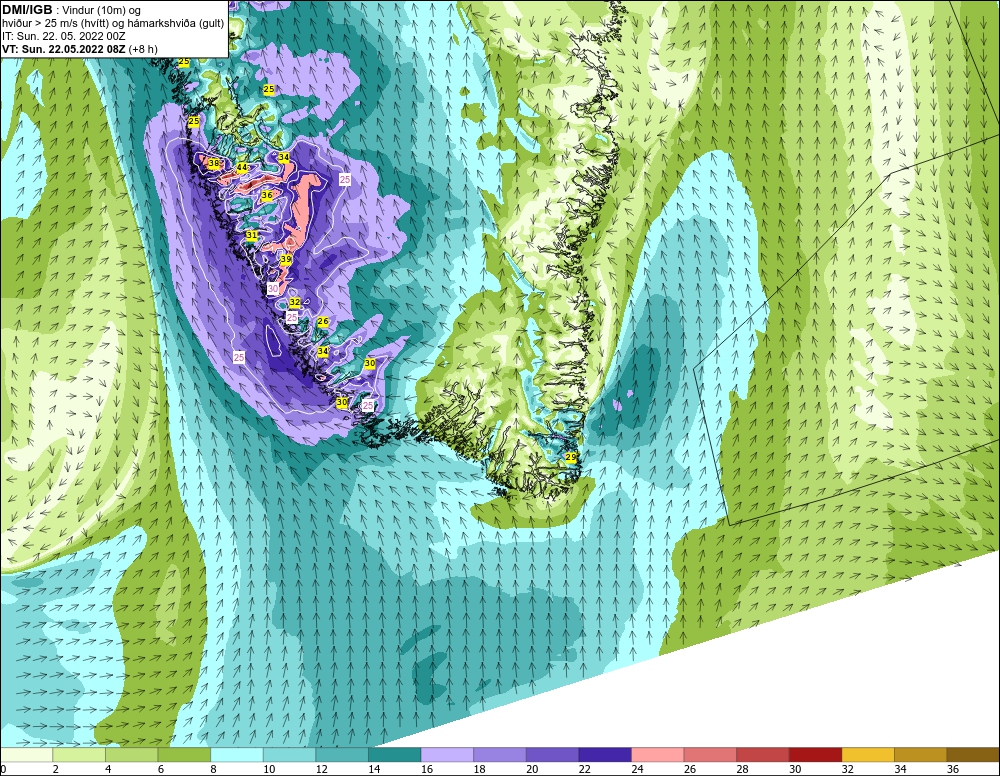Click the yellow gust label 39
The width and height of the screenshot is (1000, 776).
click(286, 259)
